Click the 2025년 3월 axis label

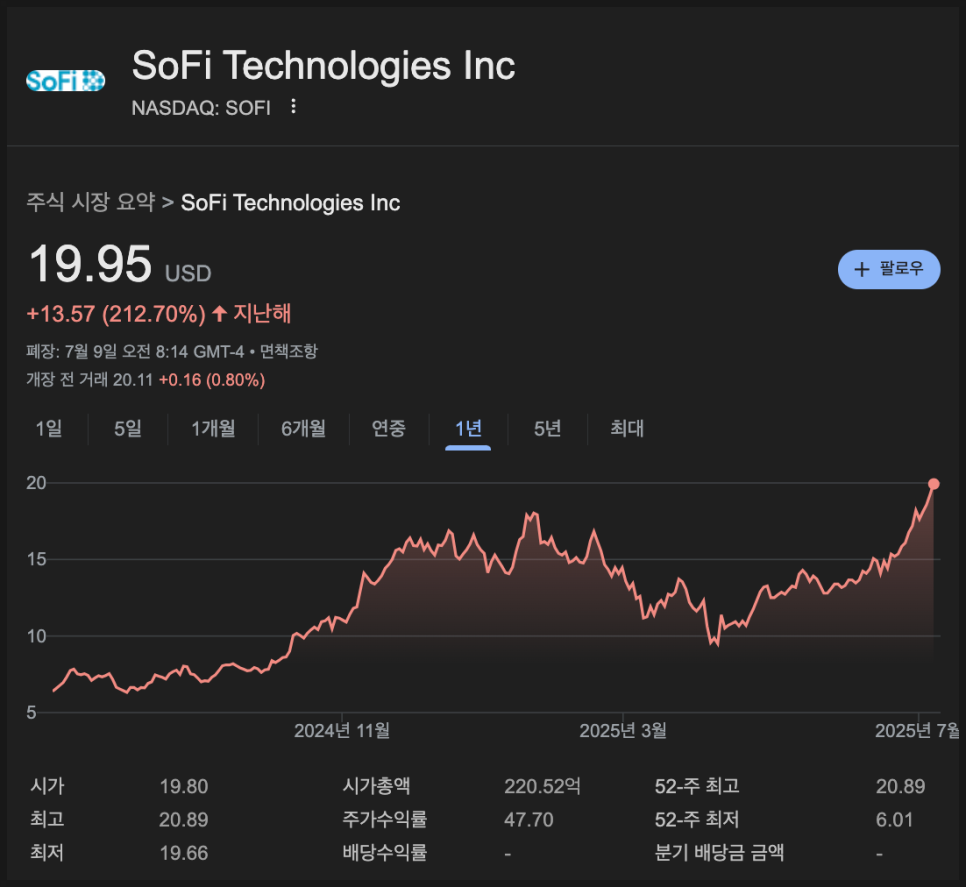click(623, 731)
